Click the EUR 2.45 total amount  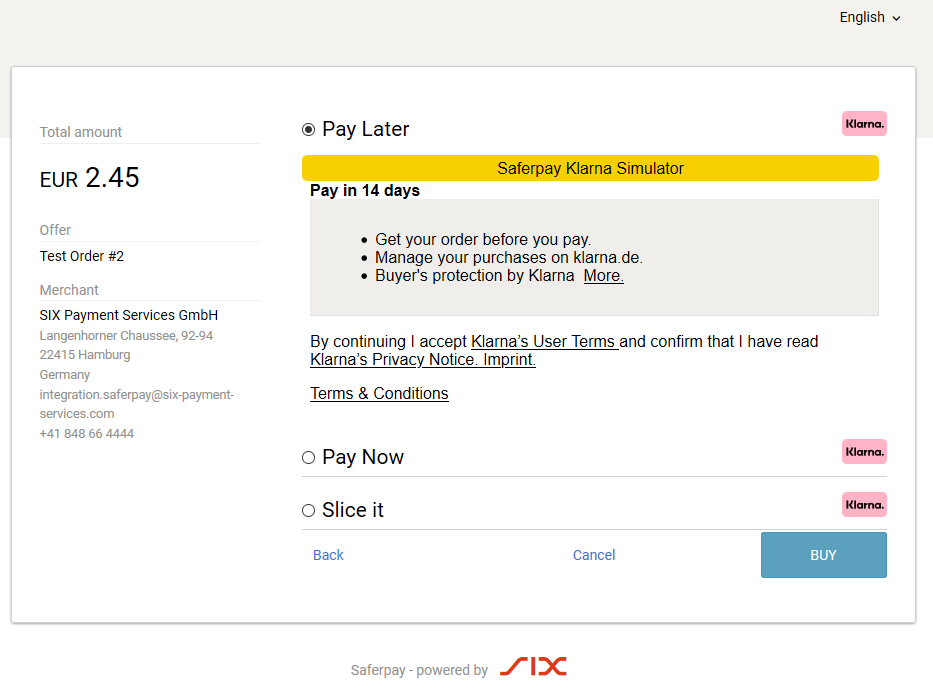point(89,177)
